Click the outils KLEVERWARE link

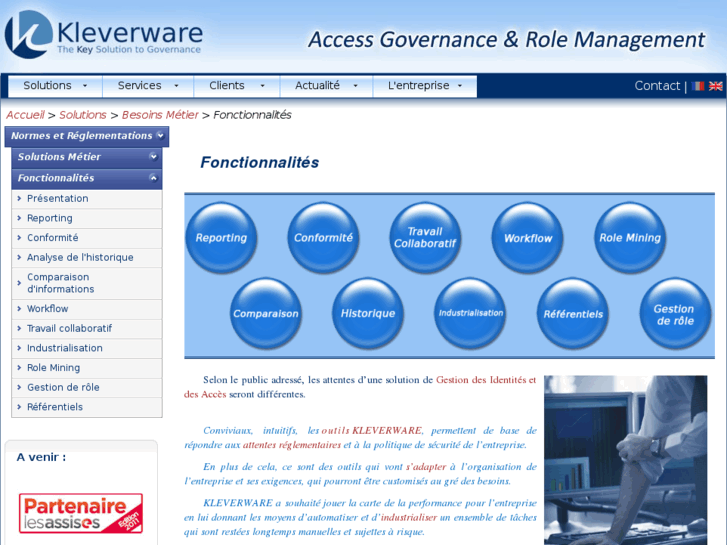coord(371,430)
